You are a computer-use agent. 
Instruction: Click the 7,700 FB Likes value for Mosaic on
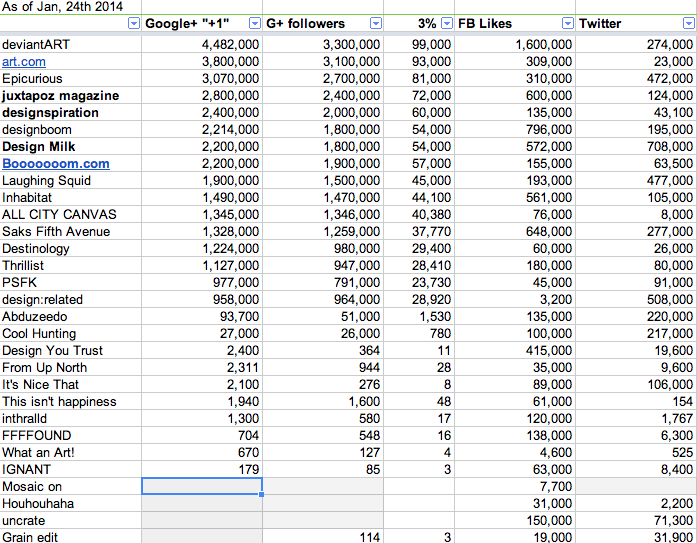pyautogui.click(x=556, y=487)
